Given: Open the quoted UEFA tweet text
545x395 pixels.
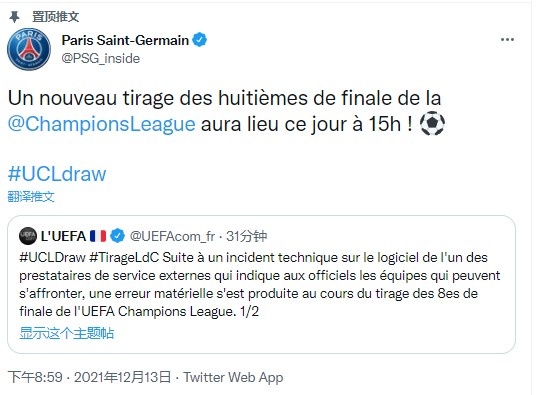Looking at the screenshot, I should [260, 284].
